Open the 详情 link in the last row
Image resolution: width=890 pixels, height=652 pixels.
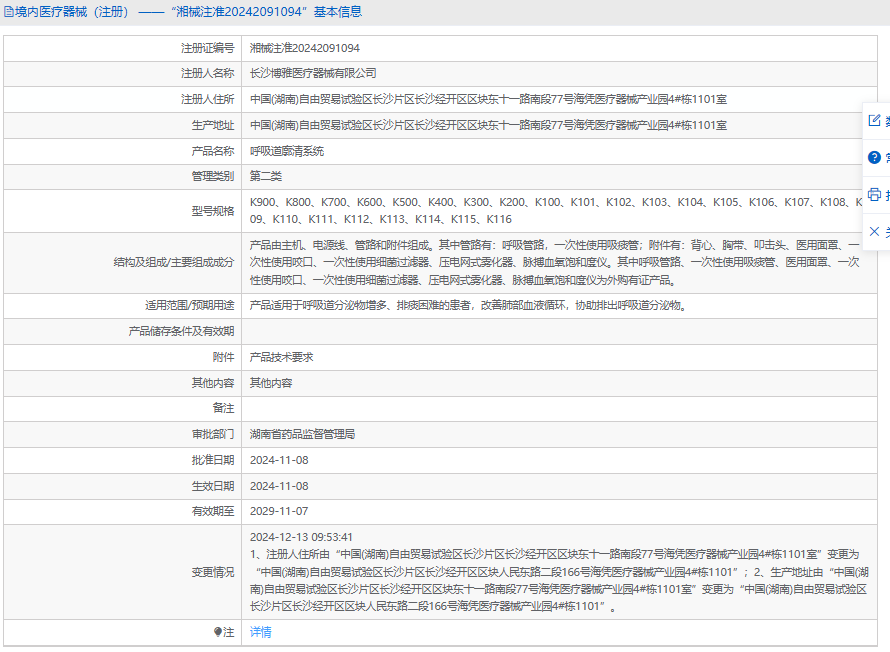tap(261, 632)
